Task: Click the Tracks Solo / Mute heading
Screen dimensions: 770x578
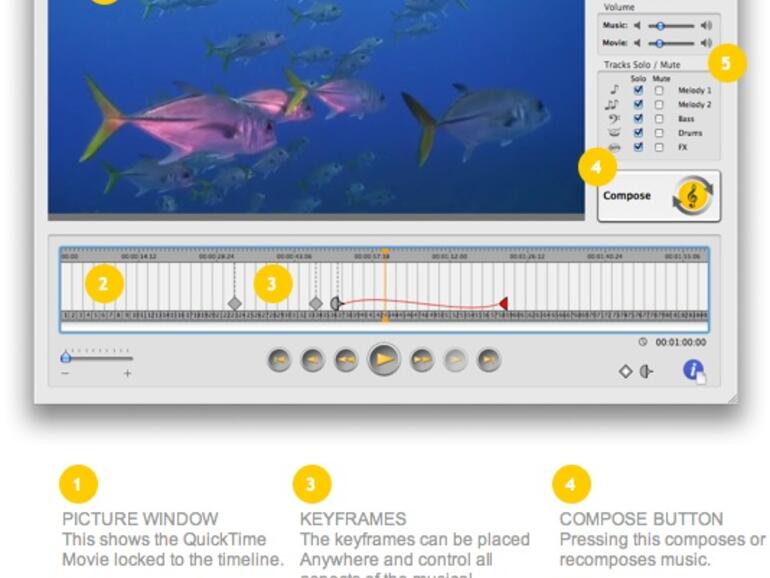Action: (642, 65)
